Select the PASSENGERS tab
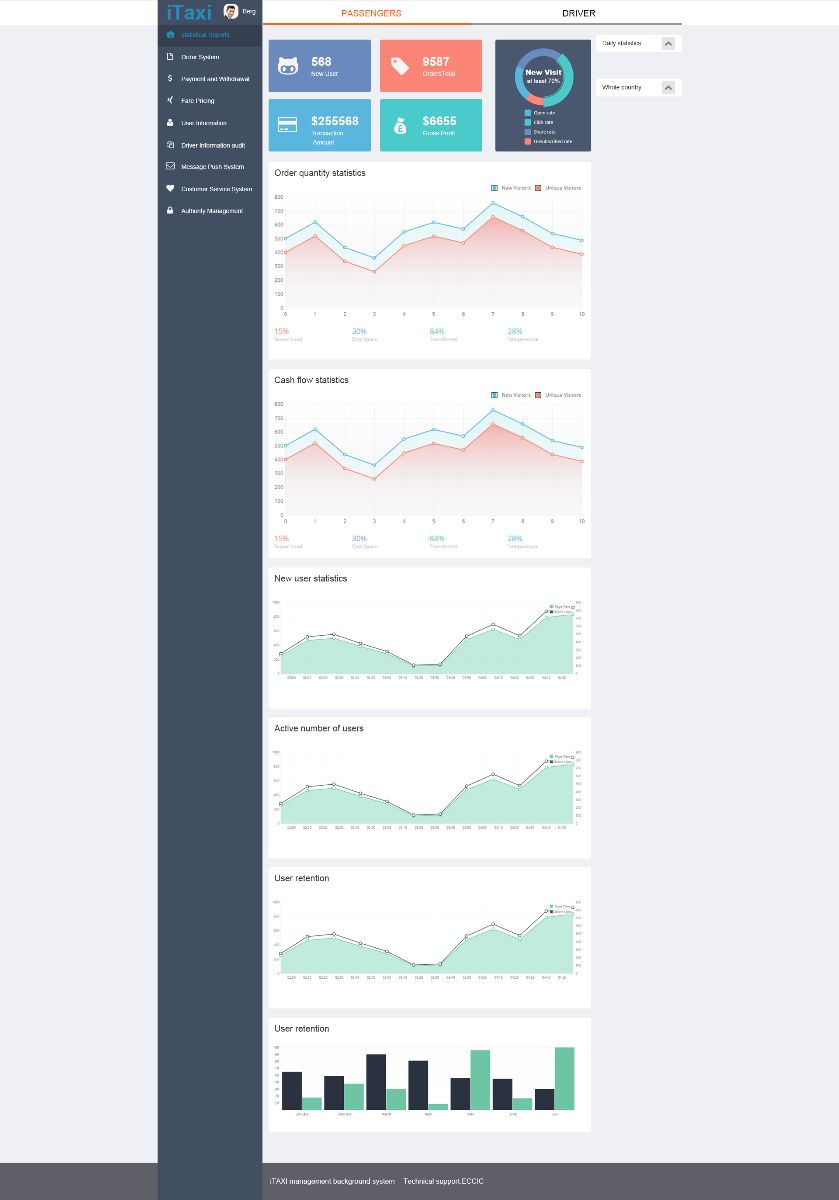 point(371,13)
